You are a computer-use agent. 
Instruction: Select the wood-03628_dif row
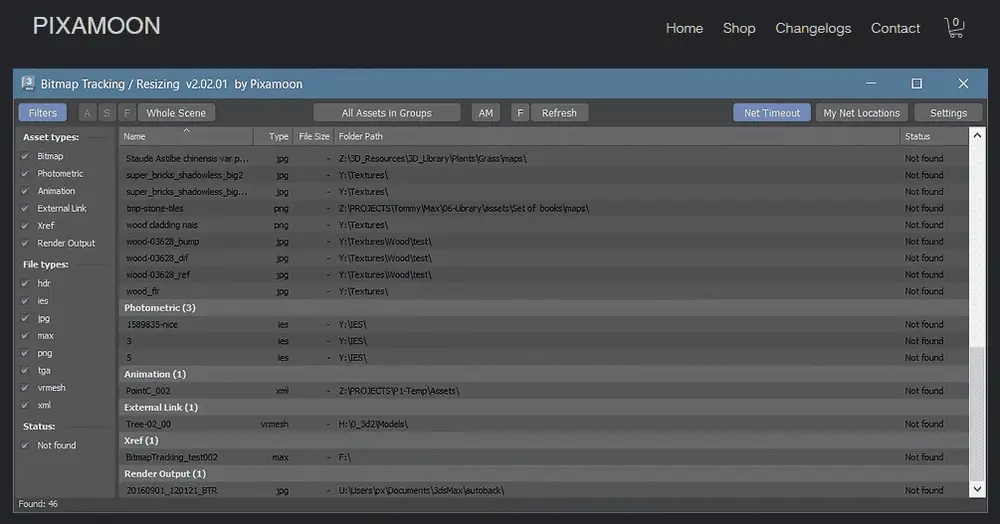tap(543, 258)
